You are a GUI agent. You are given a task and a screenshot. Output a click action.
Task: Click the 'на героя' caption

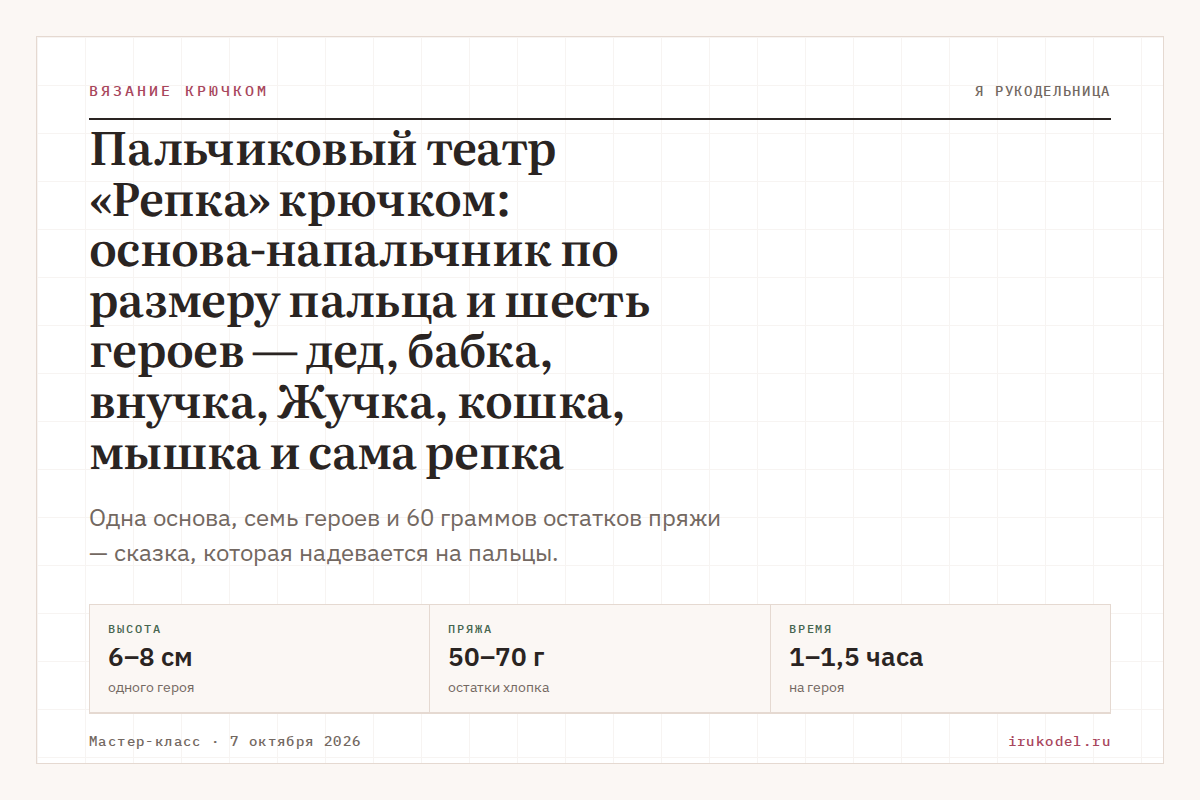coord(816,688)
